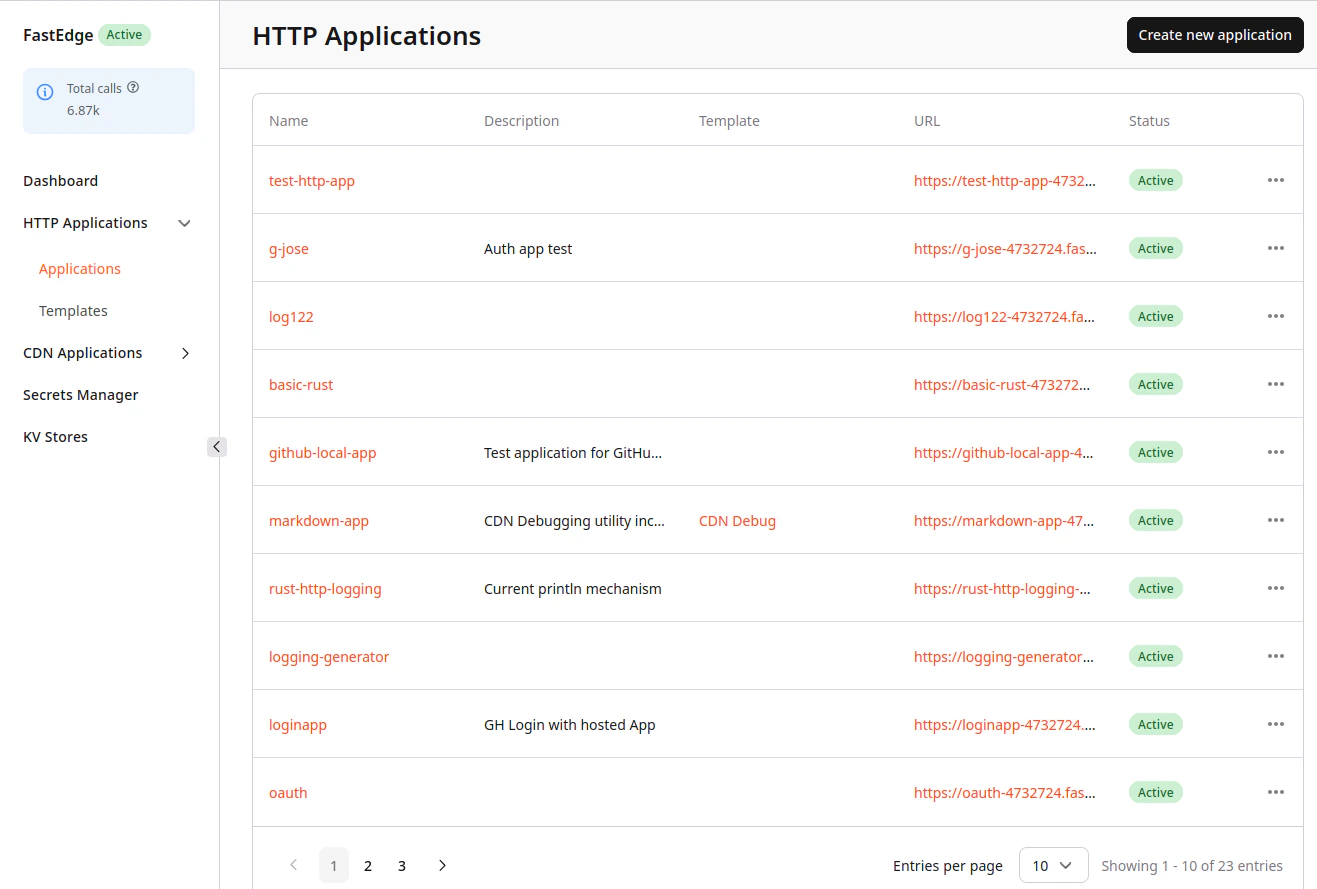Click the Create new application button
Image resolution: width=1317 pixels, height=889 pixels.
pyautogui.click(x=1214, y=34)
